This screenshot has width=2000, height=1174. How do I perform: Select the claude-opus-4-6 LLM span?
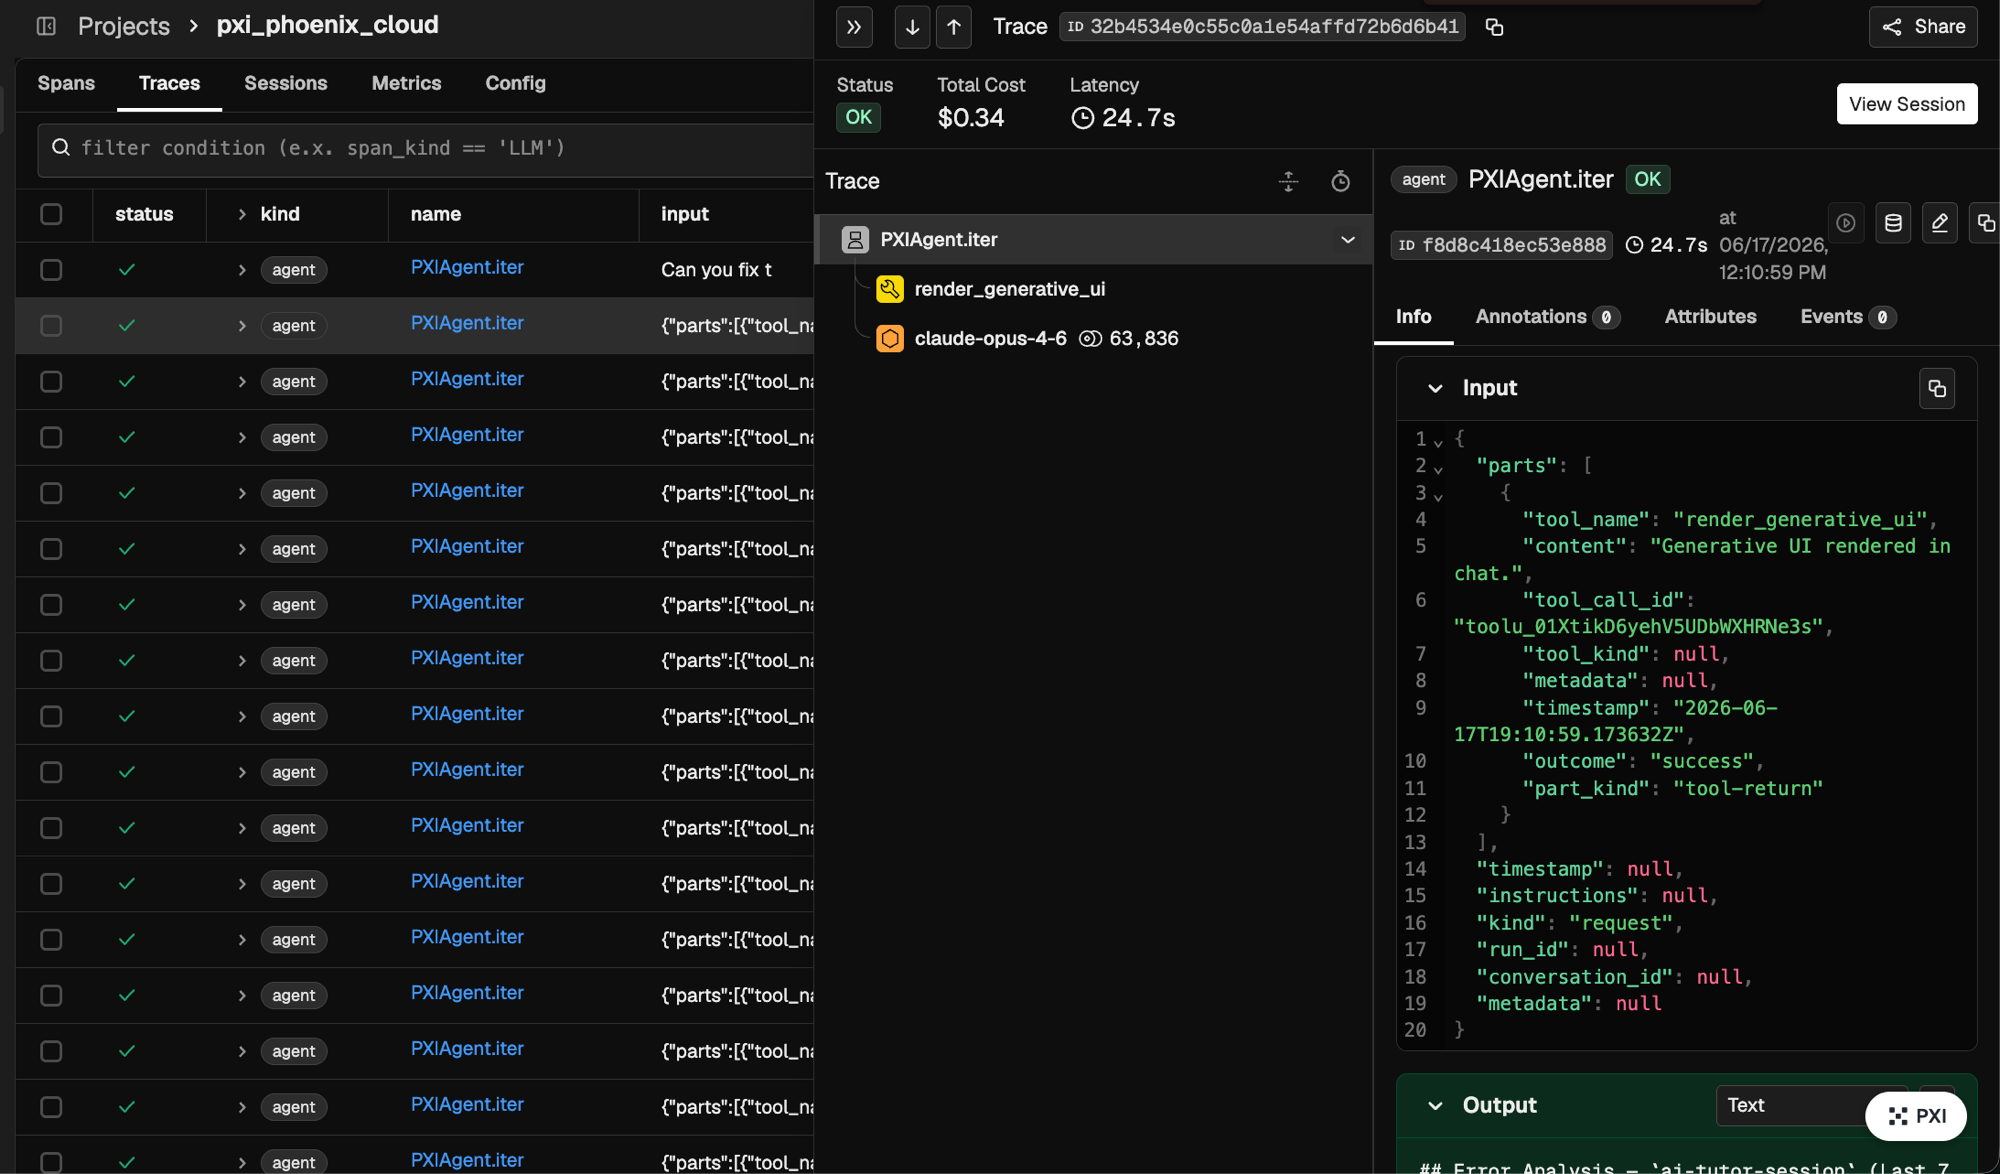pyautogui.click(x=990, y=339)
